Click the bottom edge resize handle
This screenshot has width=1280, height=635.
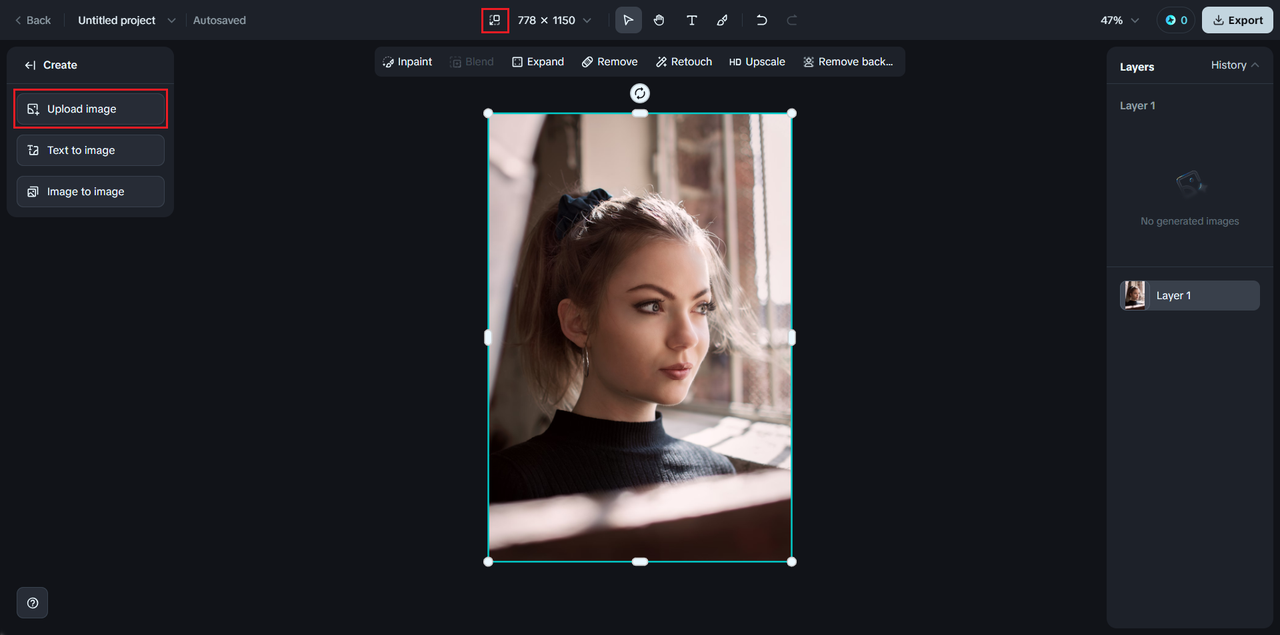click(x=640, y=561)
